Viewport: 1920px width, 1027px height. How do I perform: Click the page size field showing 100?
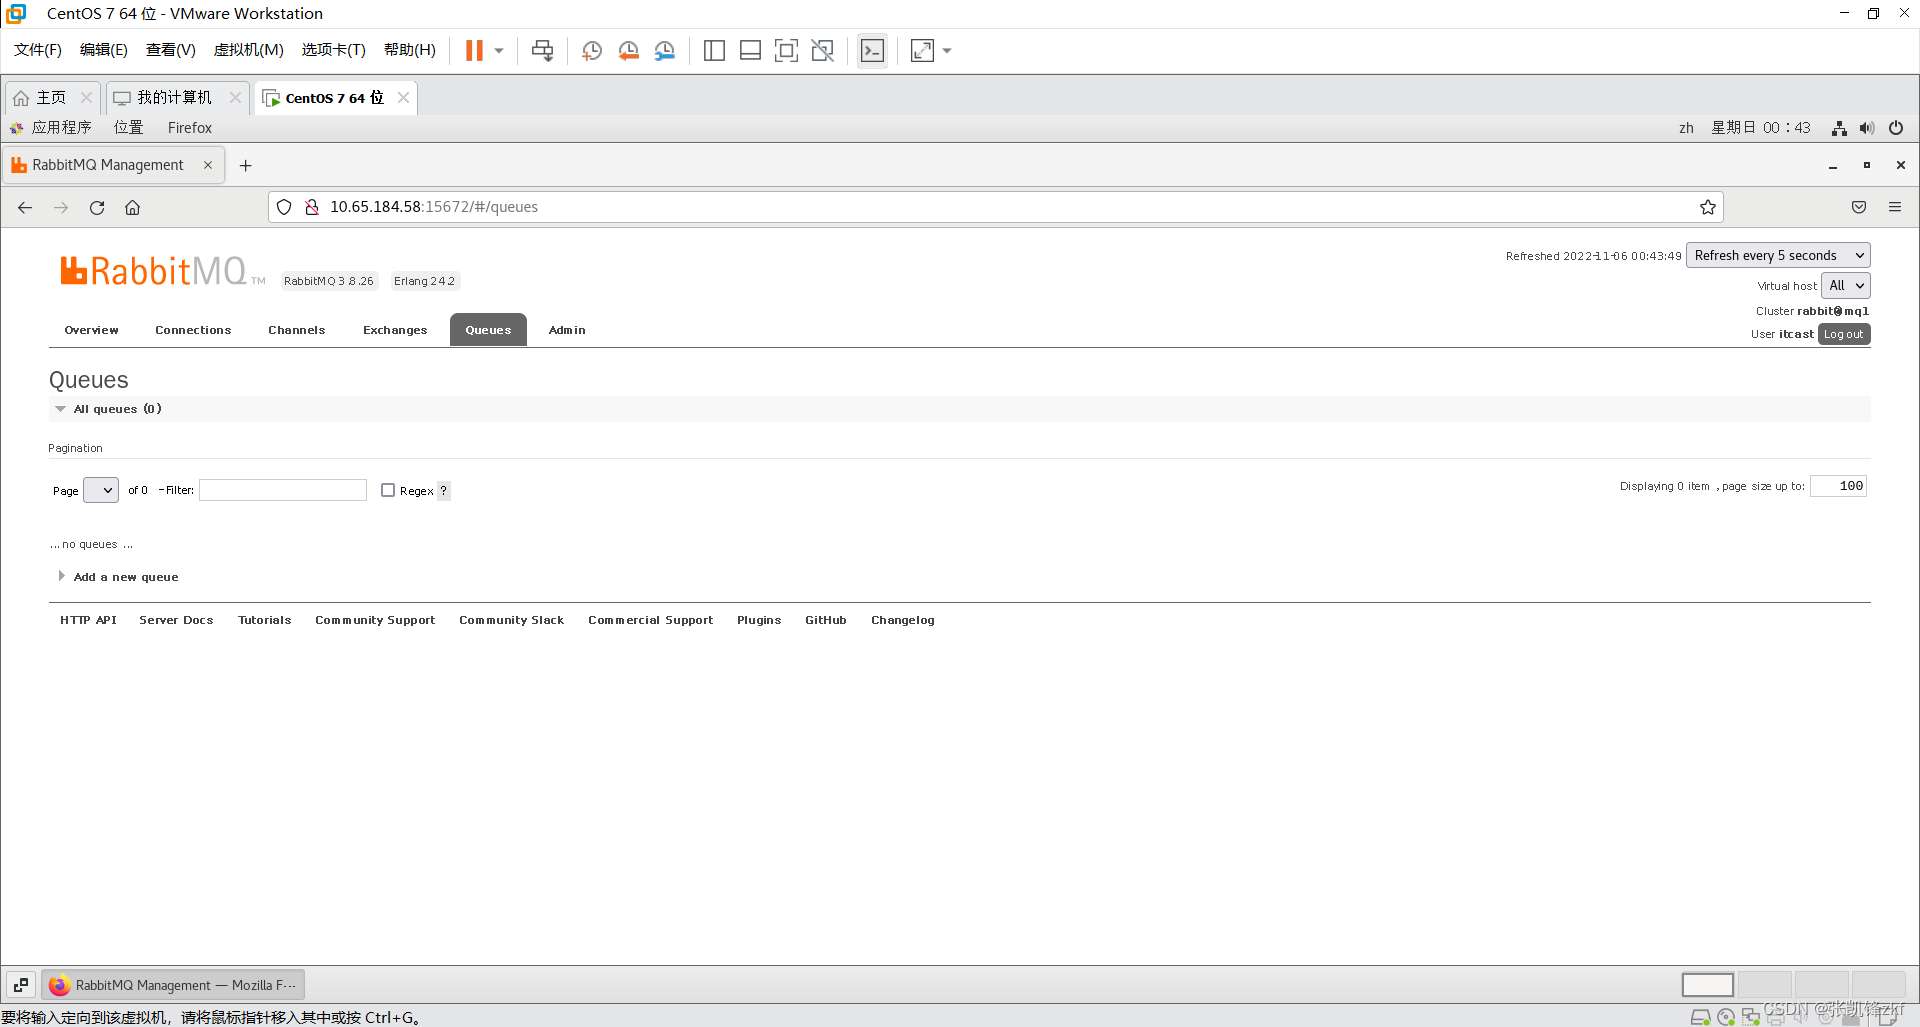point(1838,486)
